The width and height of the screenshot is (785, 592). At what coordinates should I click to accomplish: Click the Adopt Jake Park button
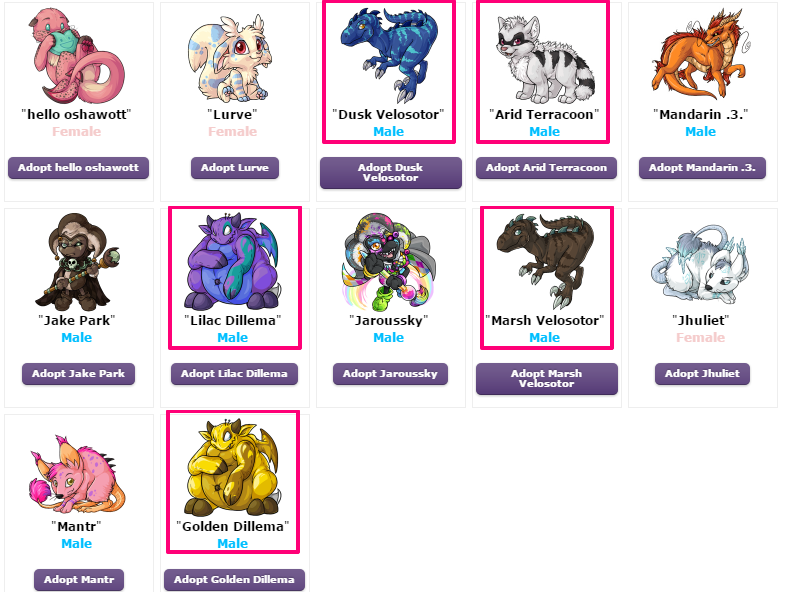(78, 374)
